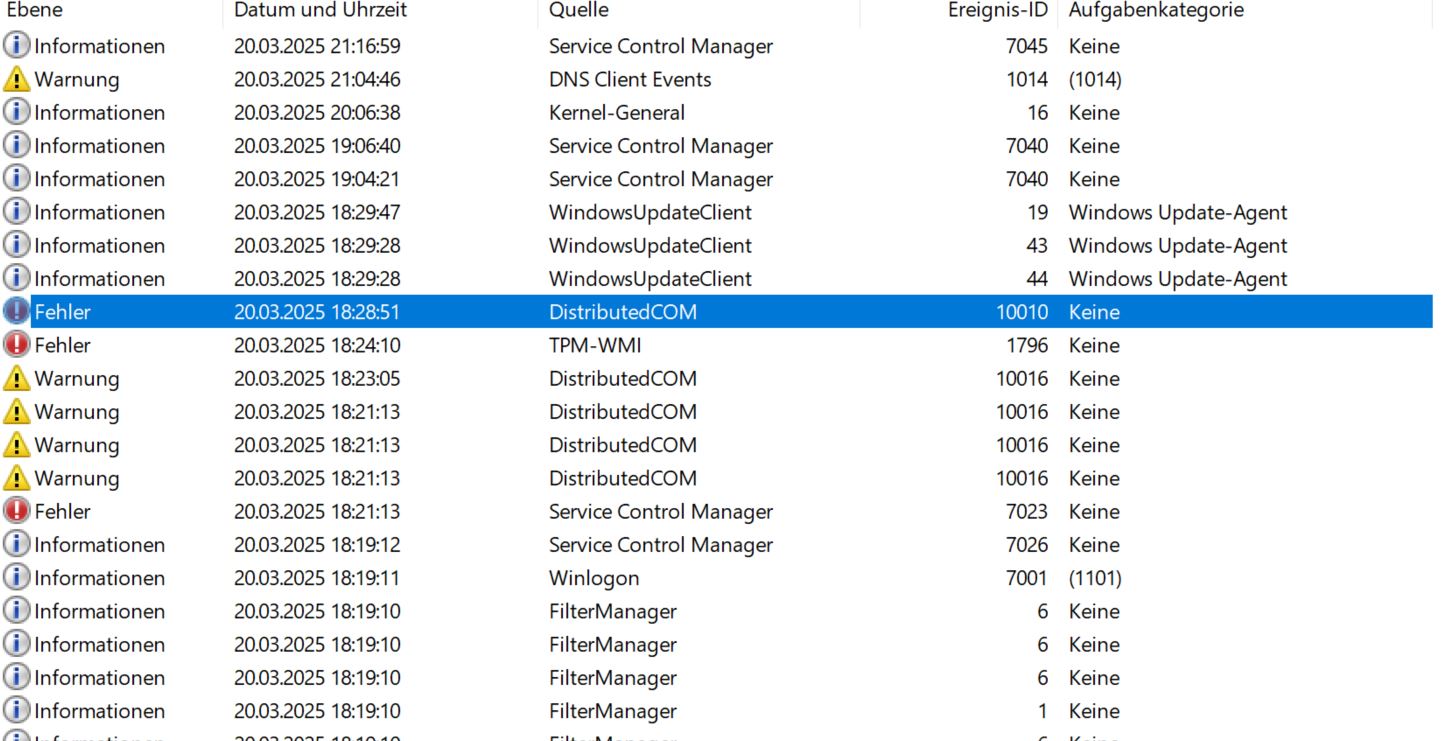Click the info icon of Kernel-General row

coord(16,112)
